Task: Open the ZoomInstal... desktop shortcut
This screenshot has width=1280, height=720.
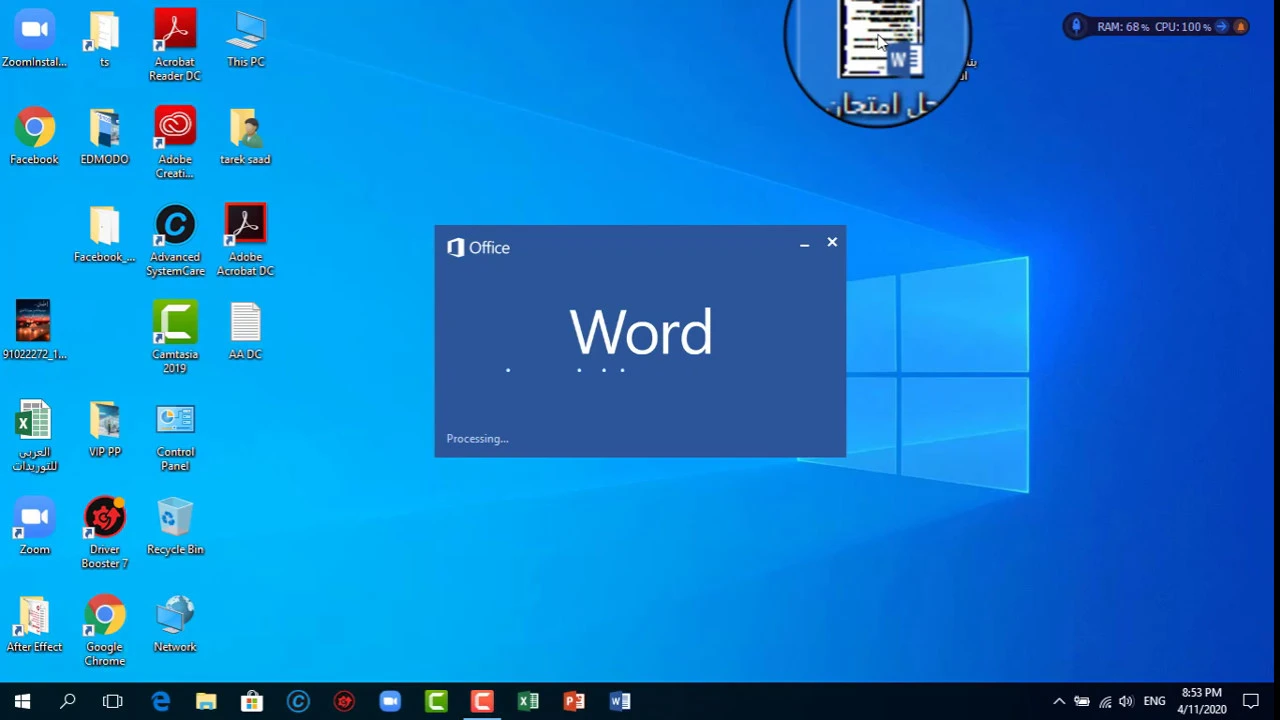Action: click(34, 40)
